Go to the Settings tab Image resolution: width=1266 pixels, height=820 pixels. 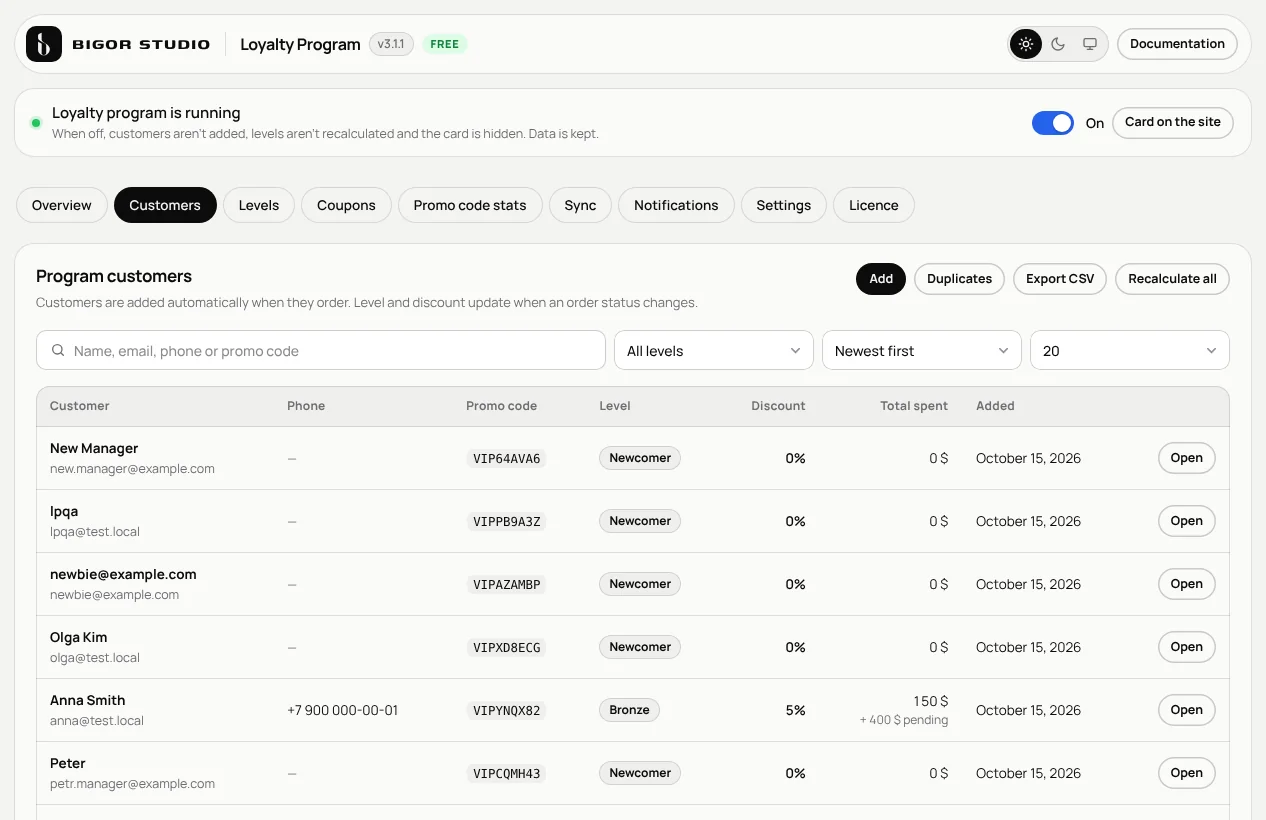(x=784, y=205)
